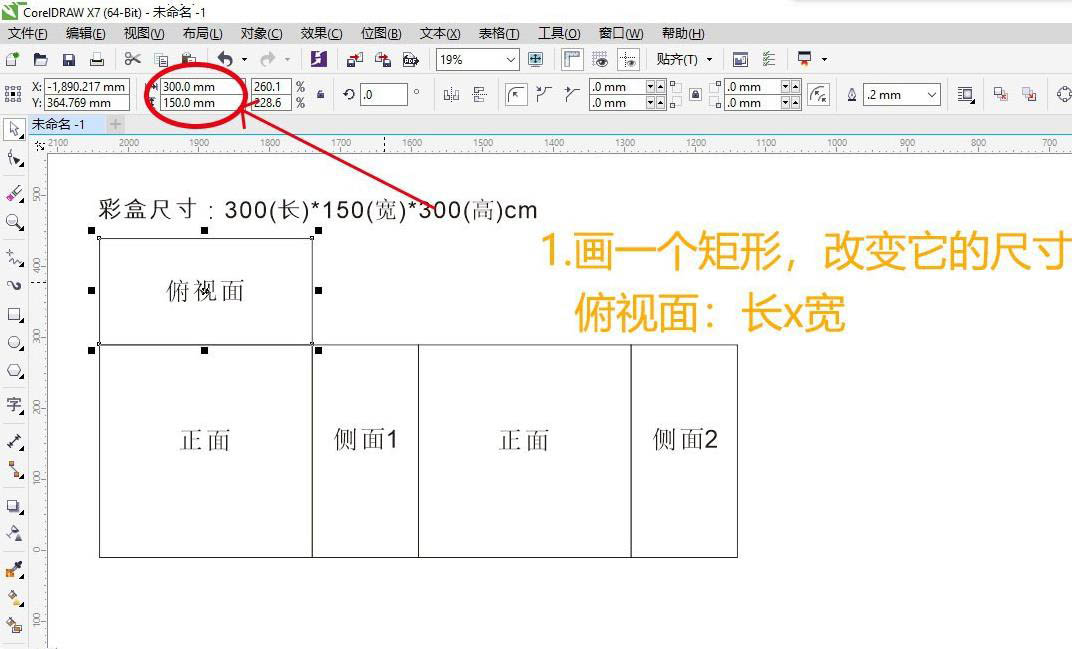
Task: Save the document with the Save icon
Action: [68, 58]
